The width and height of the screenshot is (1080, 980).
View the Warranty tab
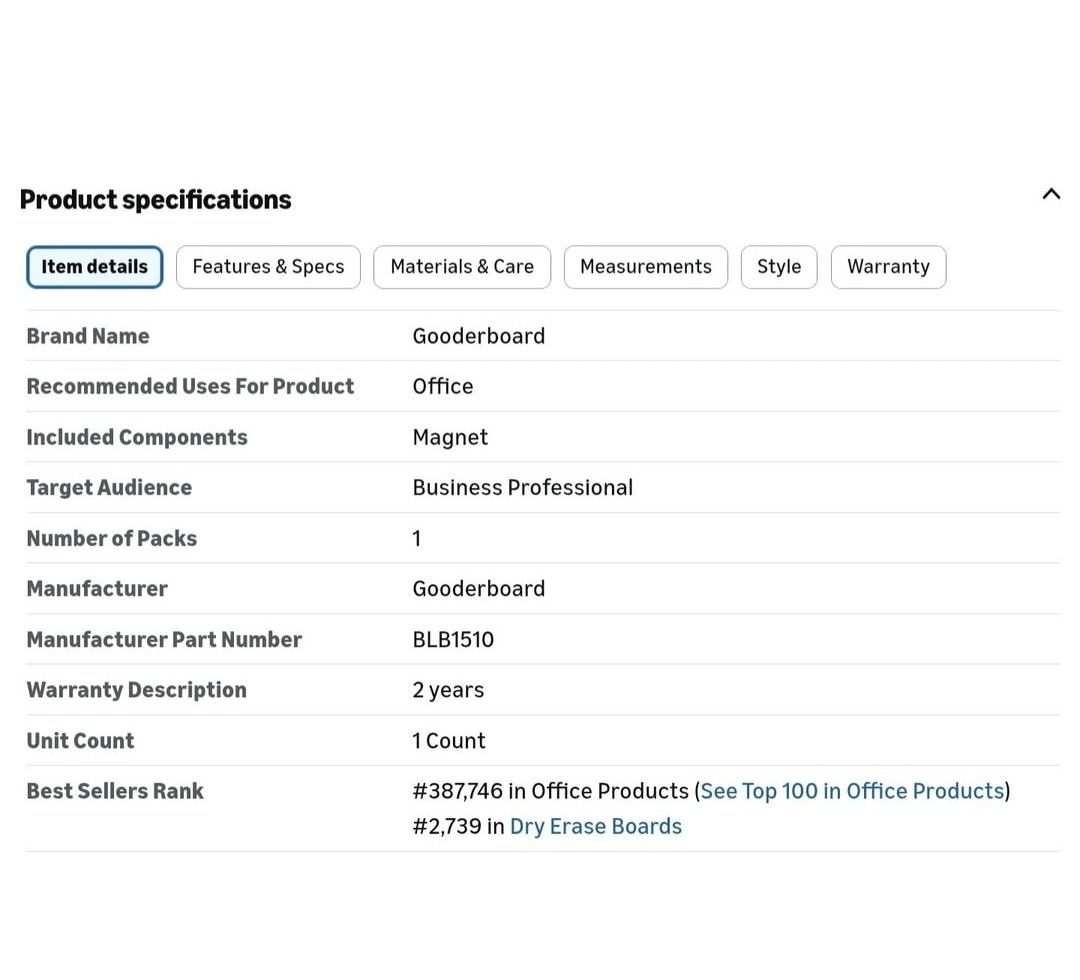(888, 267)
